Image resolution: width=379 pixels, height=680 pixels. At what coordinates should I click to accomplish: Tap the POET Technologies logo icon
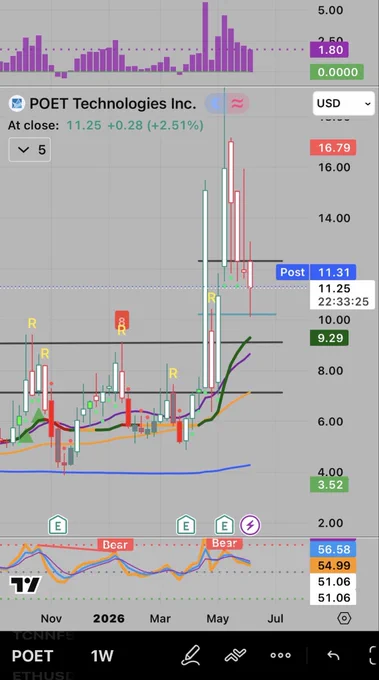[17, 103]
